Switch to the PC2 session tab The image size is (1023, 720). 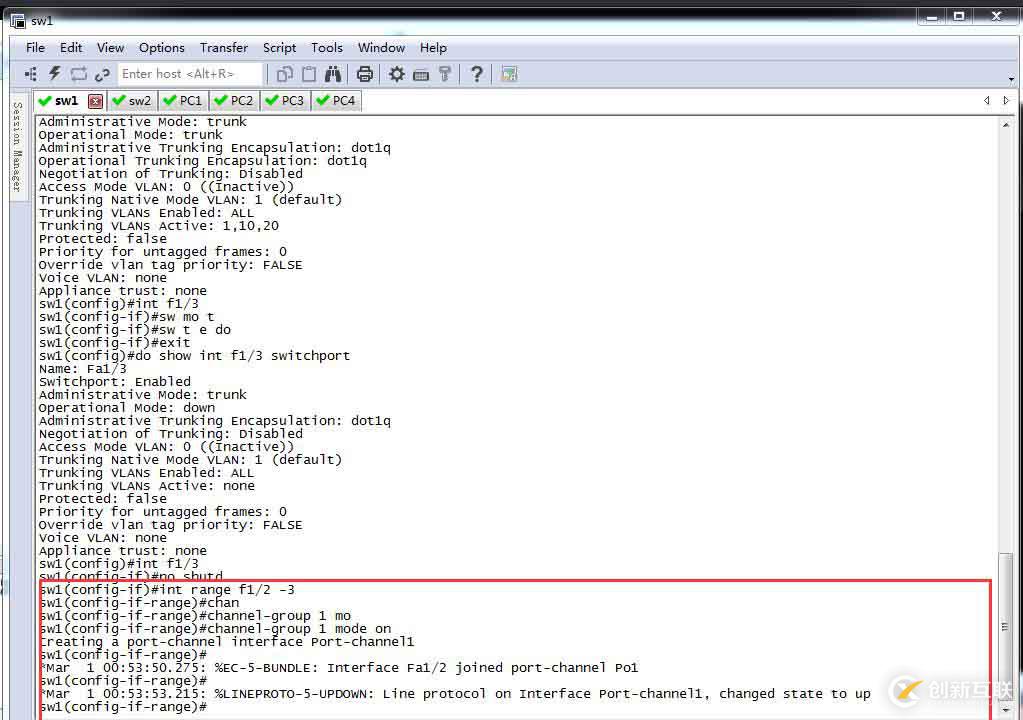tap(234, 101)
